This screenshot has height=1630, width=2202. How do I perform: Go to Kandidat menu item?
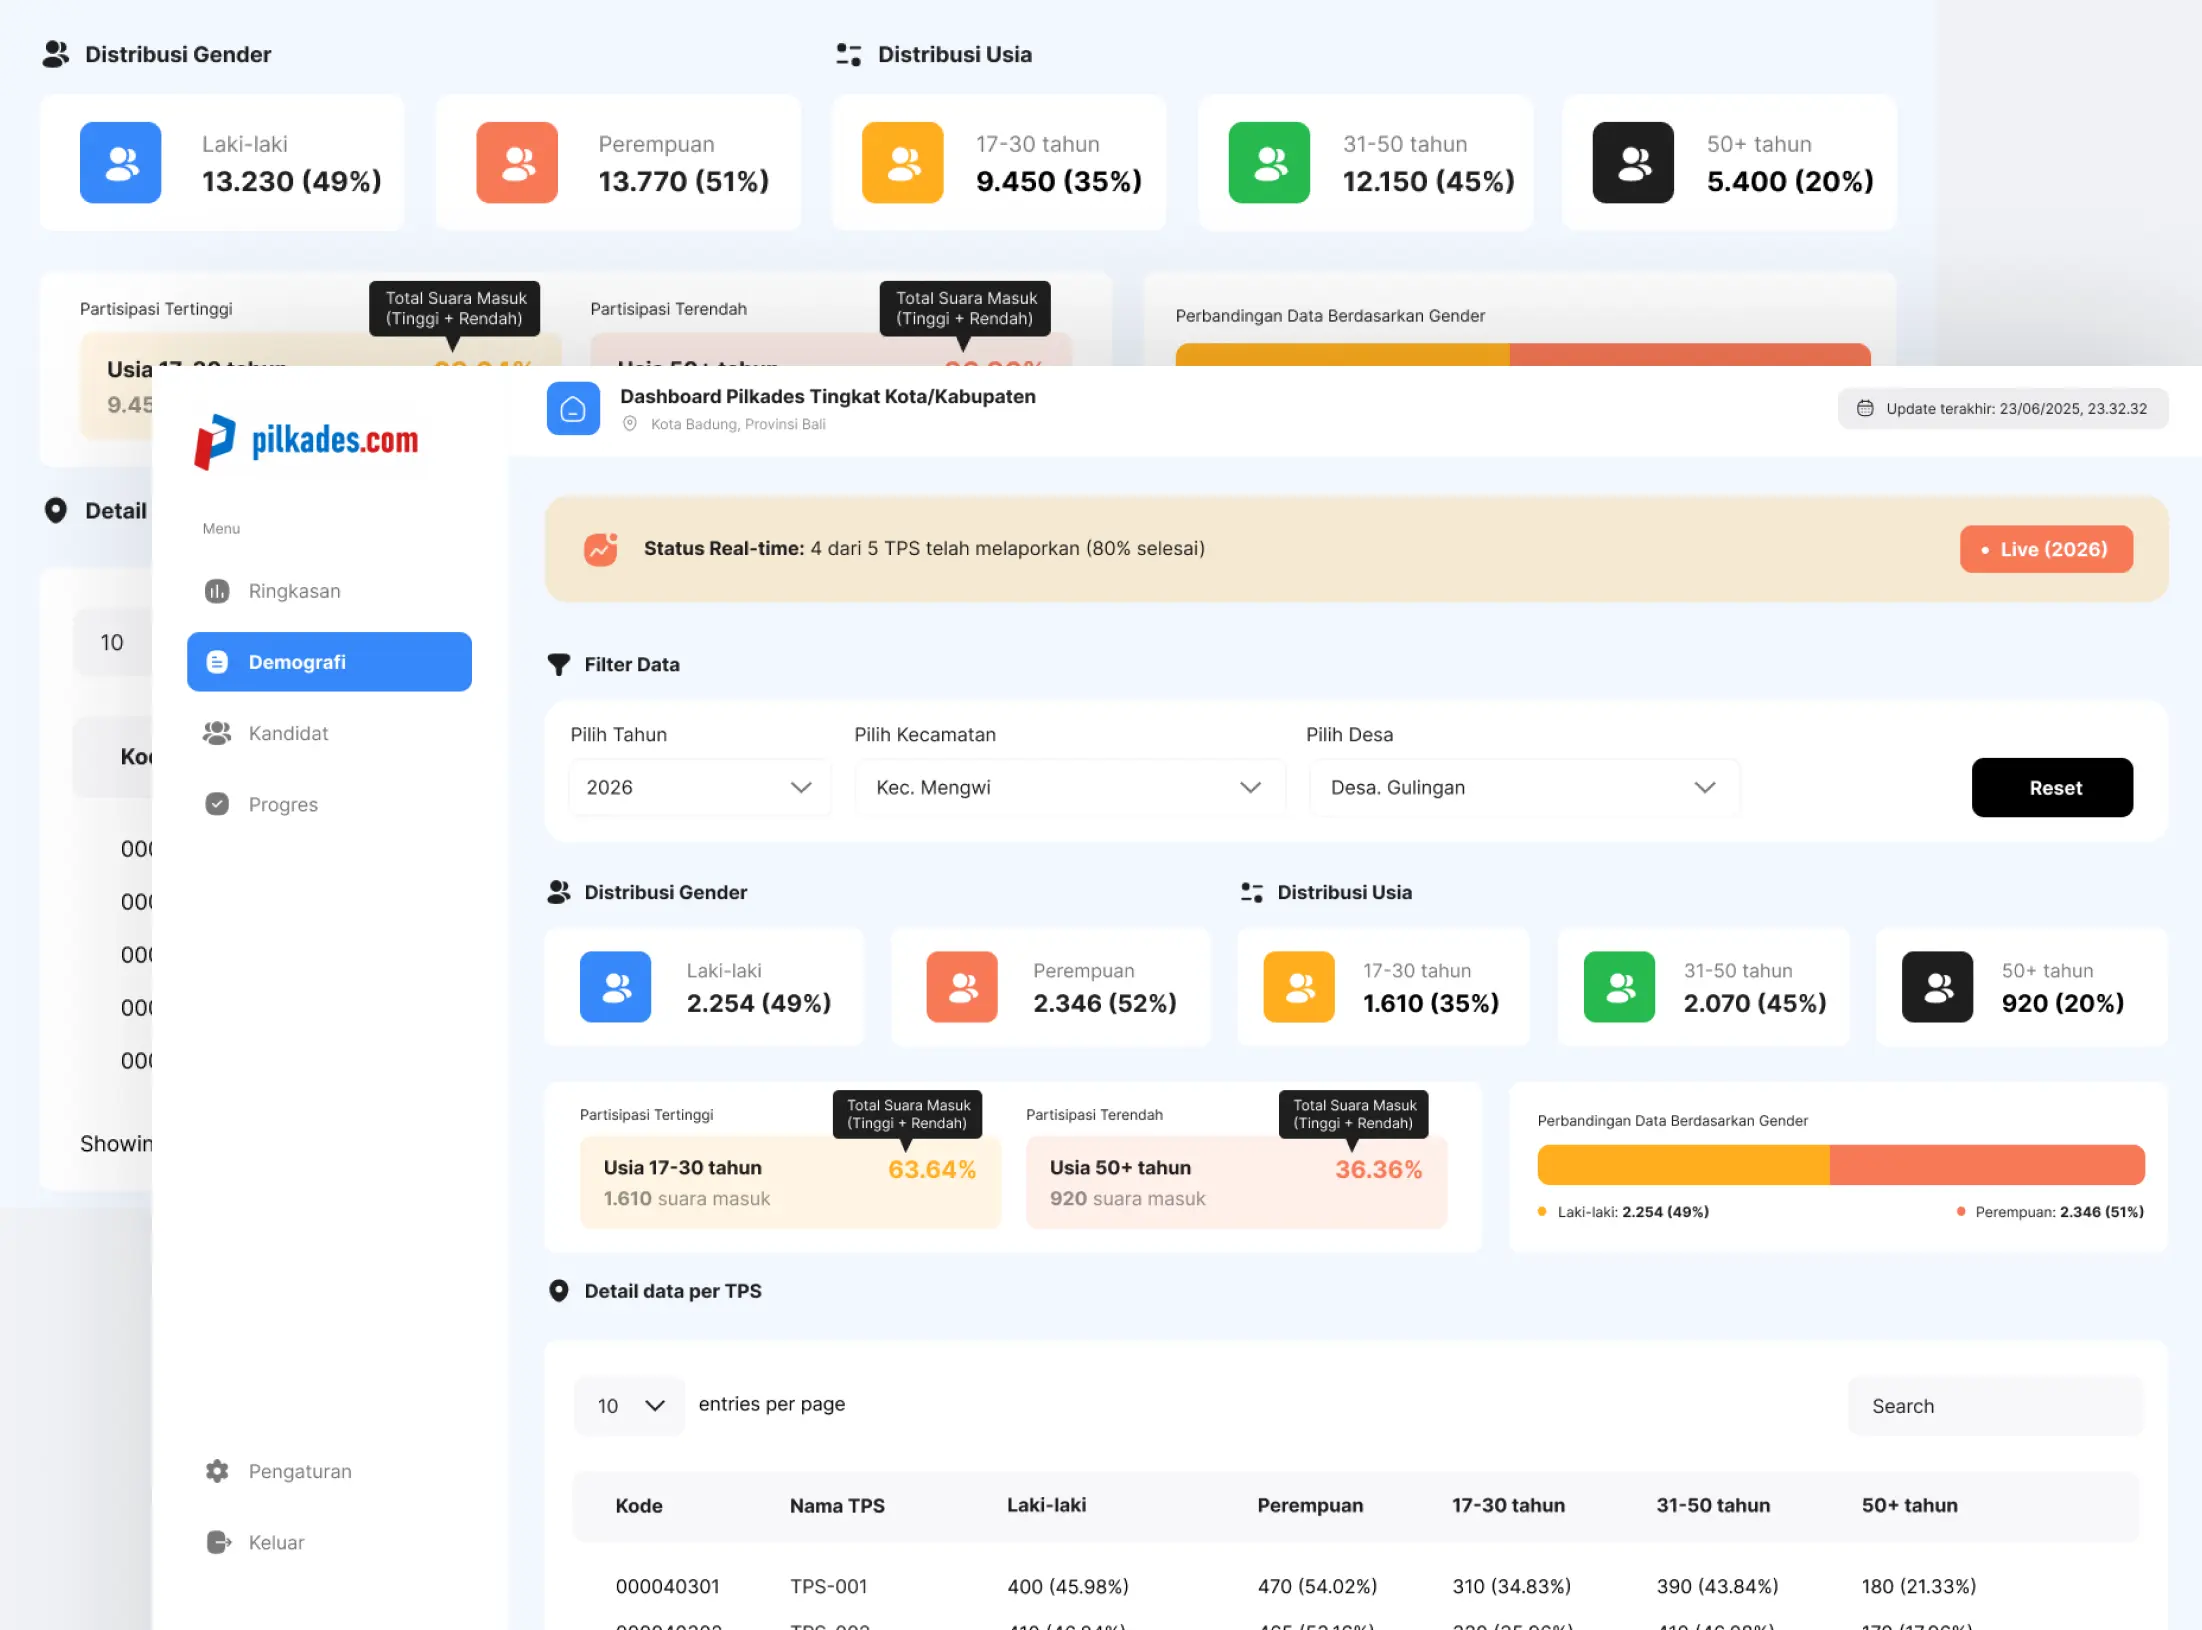[287, 733]
